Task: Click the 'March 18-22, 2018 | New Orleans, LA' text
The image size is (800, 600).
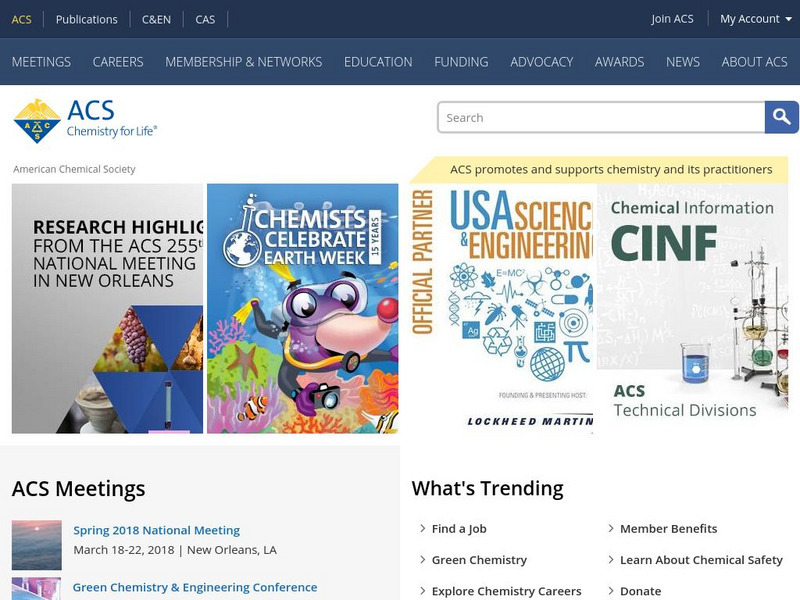Action: coord(175,550)
